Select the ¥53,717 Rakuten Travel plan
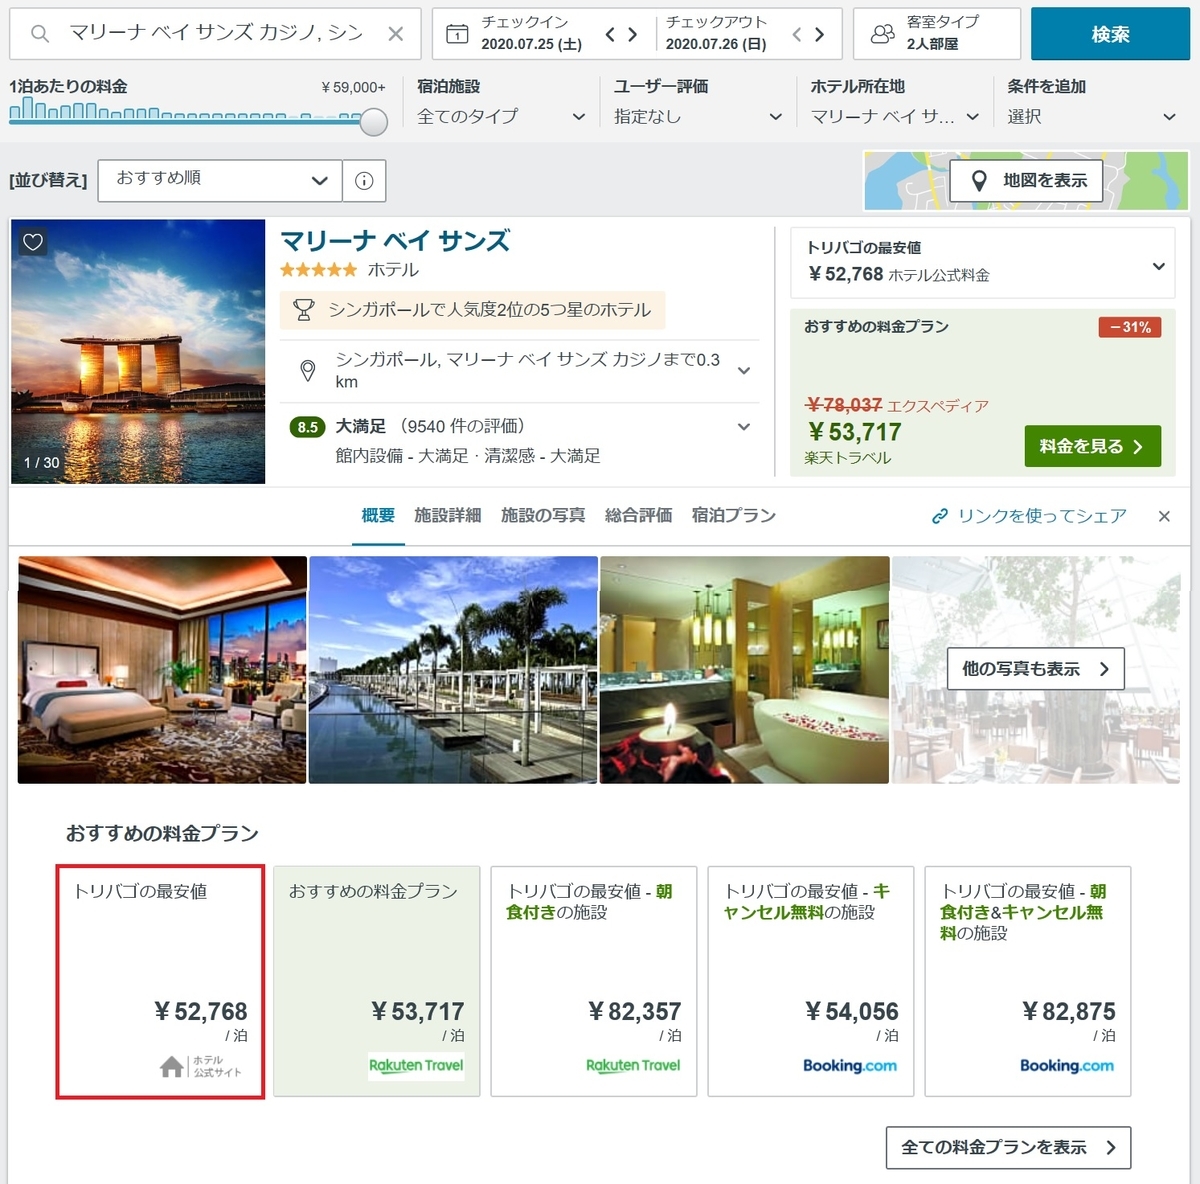 (x=376, y=982)
